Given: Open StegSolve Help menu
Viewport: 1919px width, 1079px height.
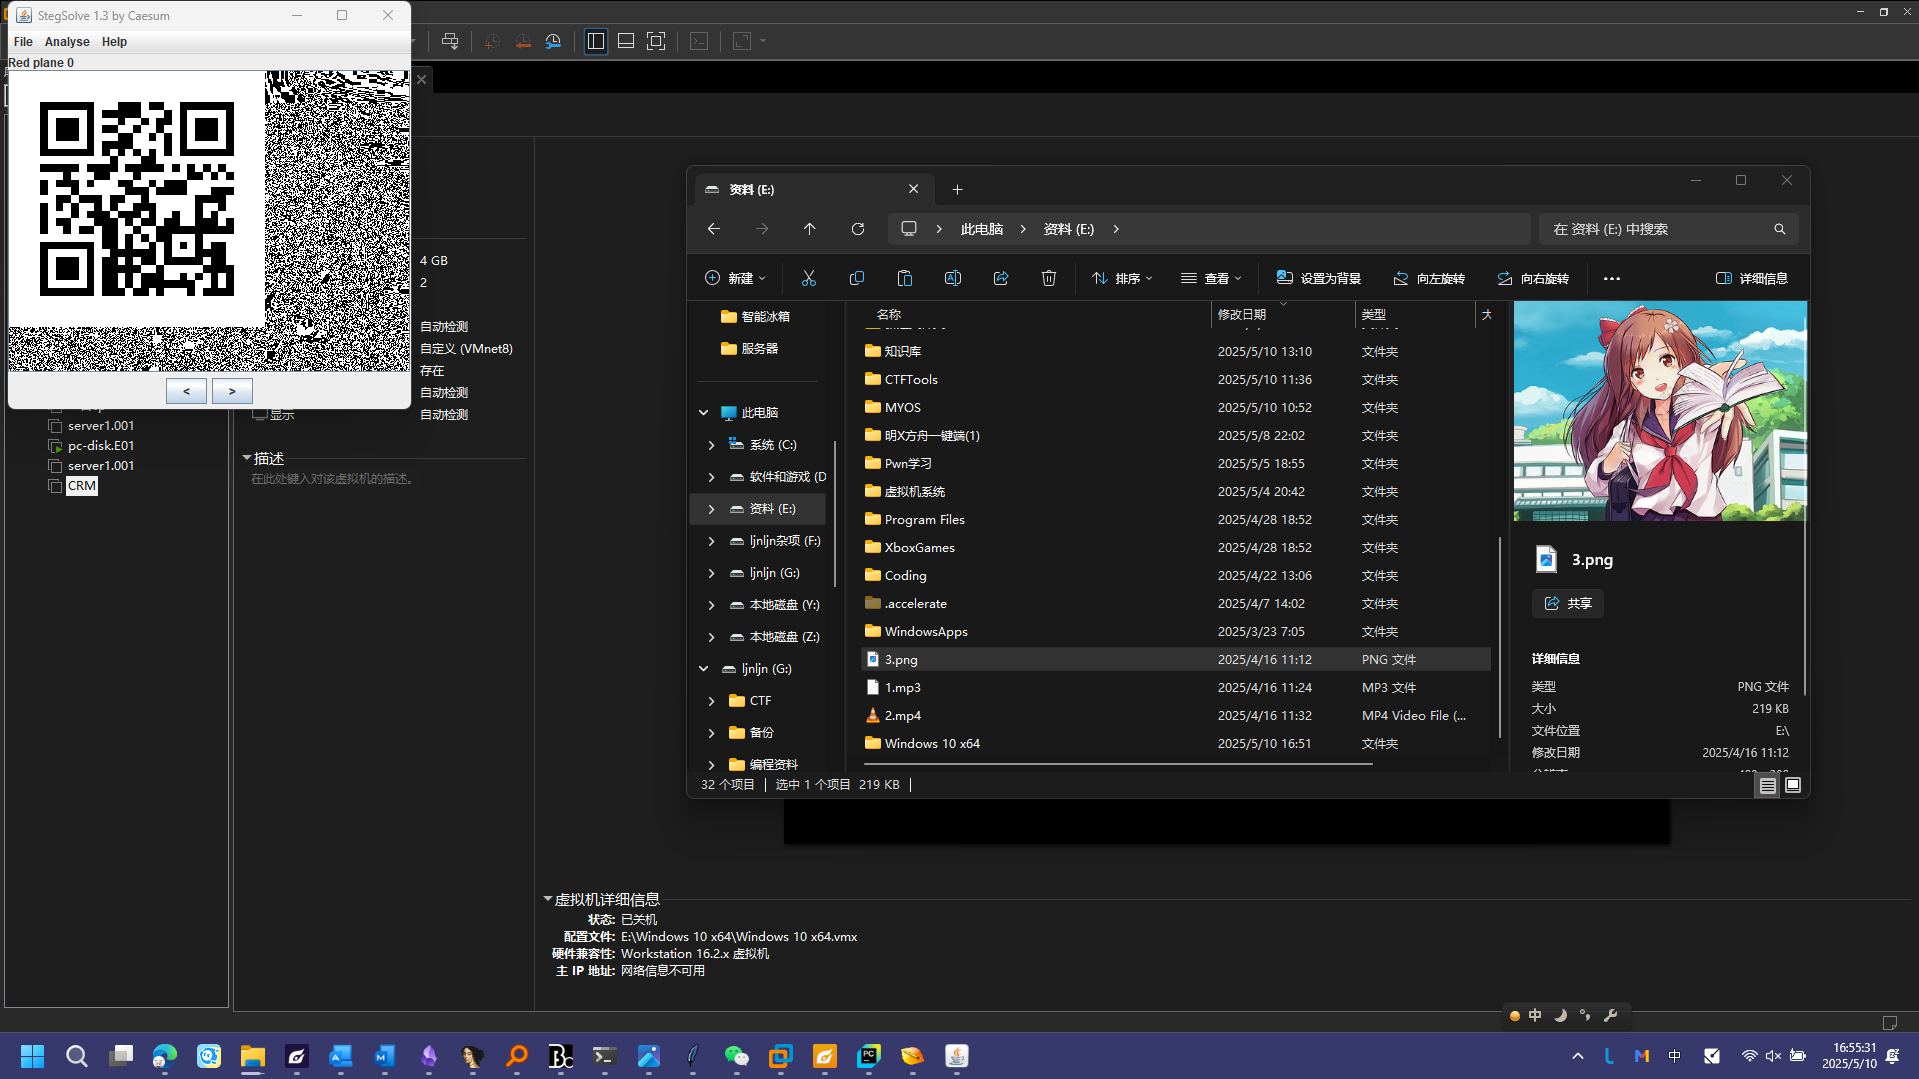Looking at the screenshot, I should coord(114,42).
